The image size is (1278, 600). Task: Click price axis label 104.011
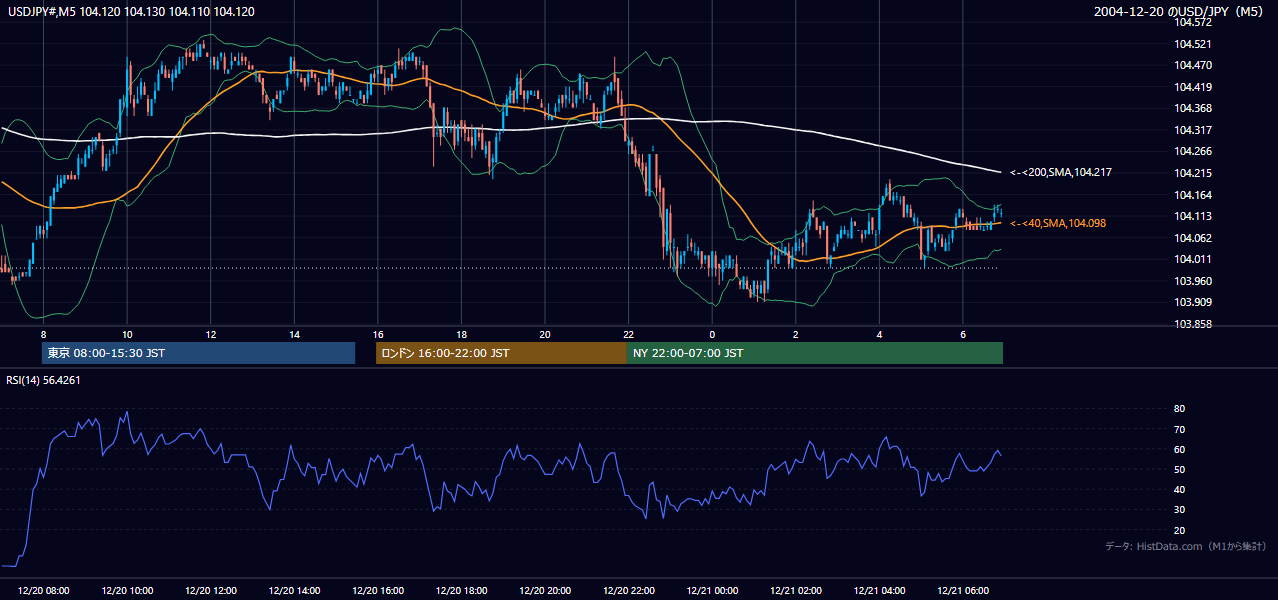pyautogui.click(x=1194, y=259)
